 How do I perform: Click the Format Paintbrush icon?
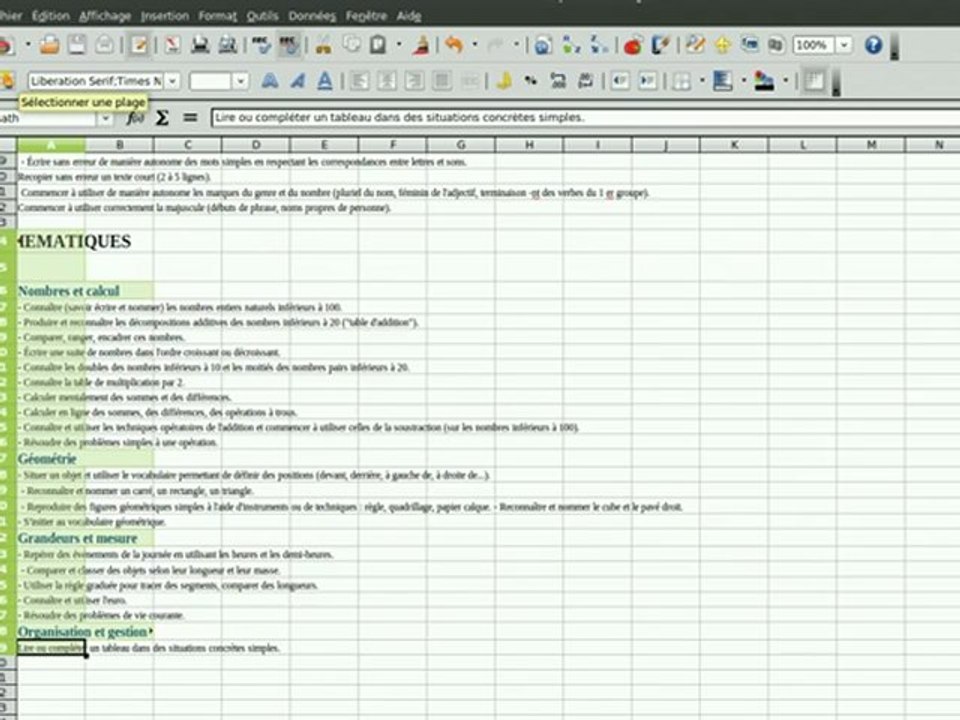pos(421,45)
